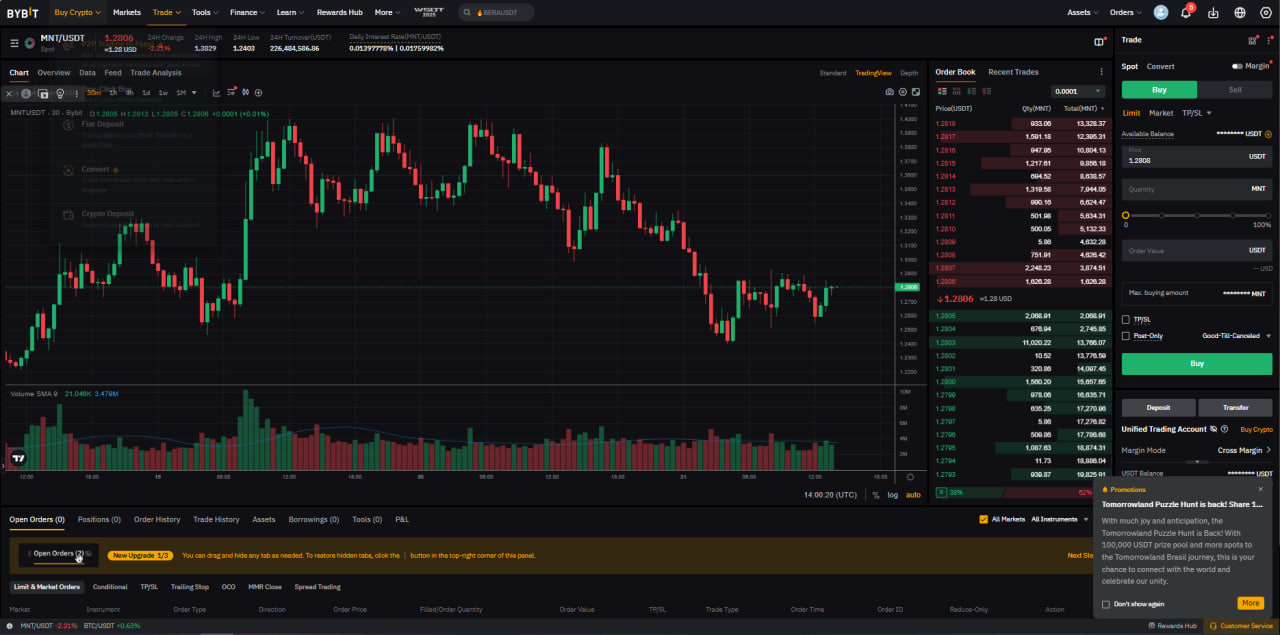1280x635 pixels.
Task: Open the pair list hamburger menu
Action: pyautogui.click(x=14, y=43)
